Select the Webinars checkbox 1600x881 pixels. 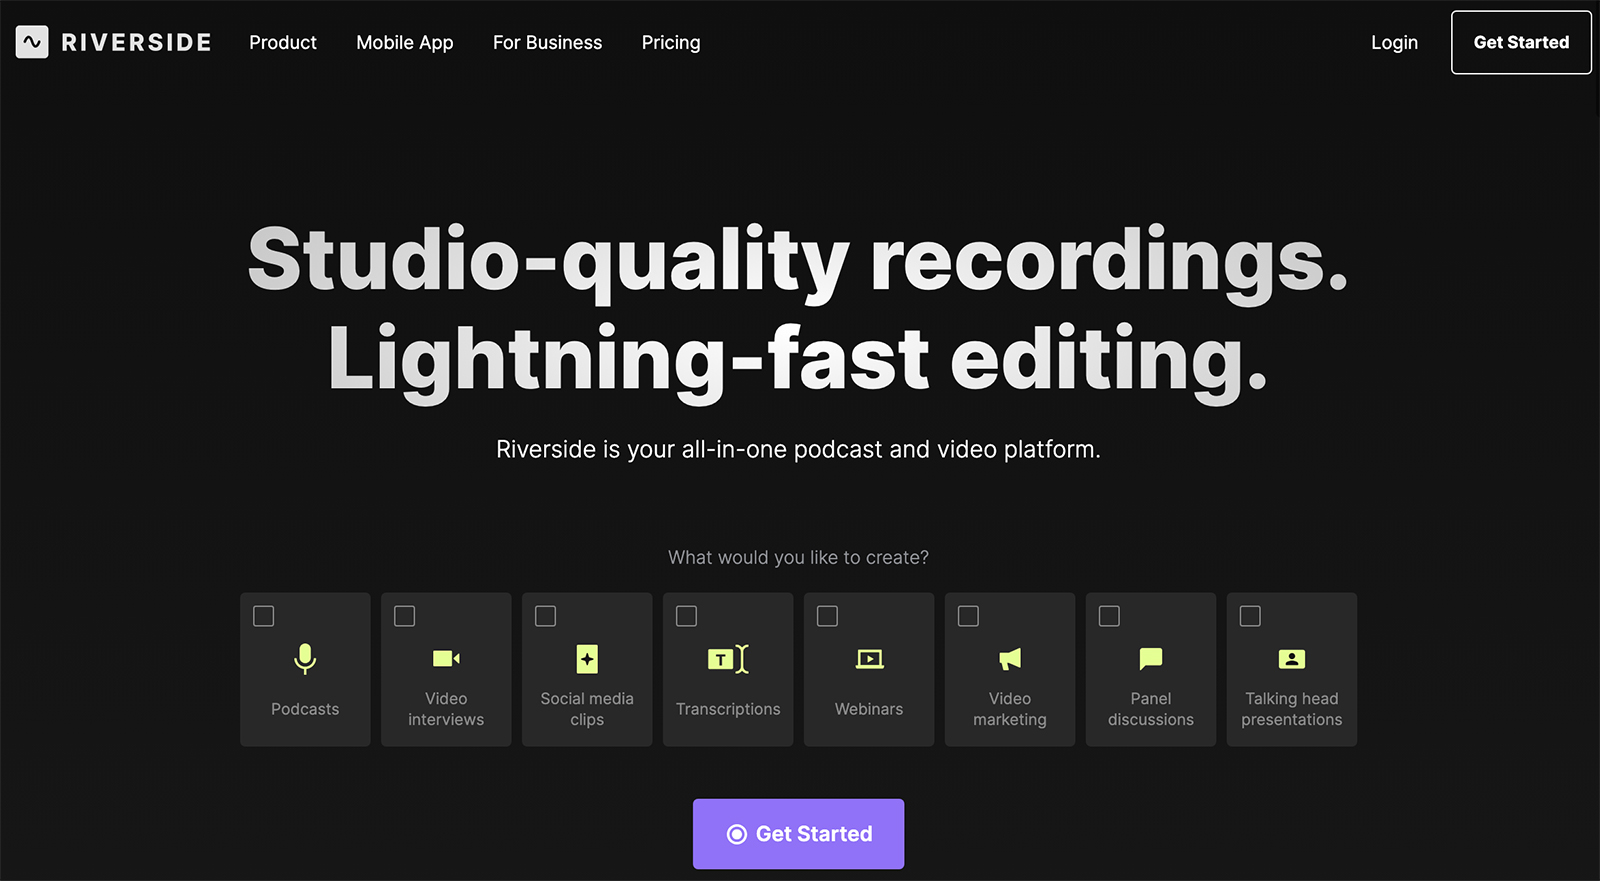pos(828,616)
